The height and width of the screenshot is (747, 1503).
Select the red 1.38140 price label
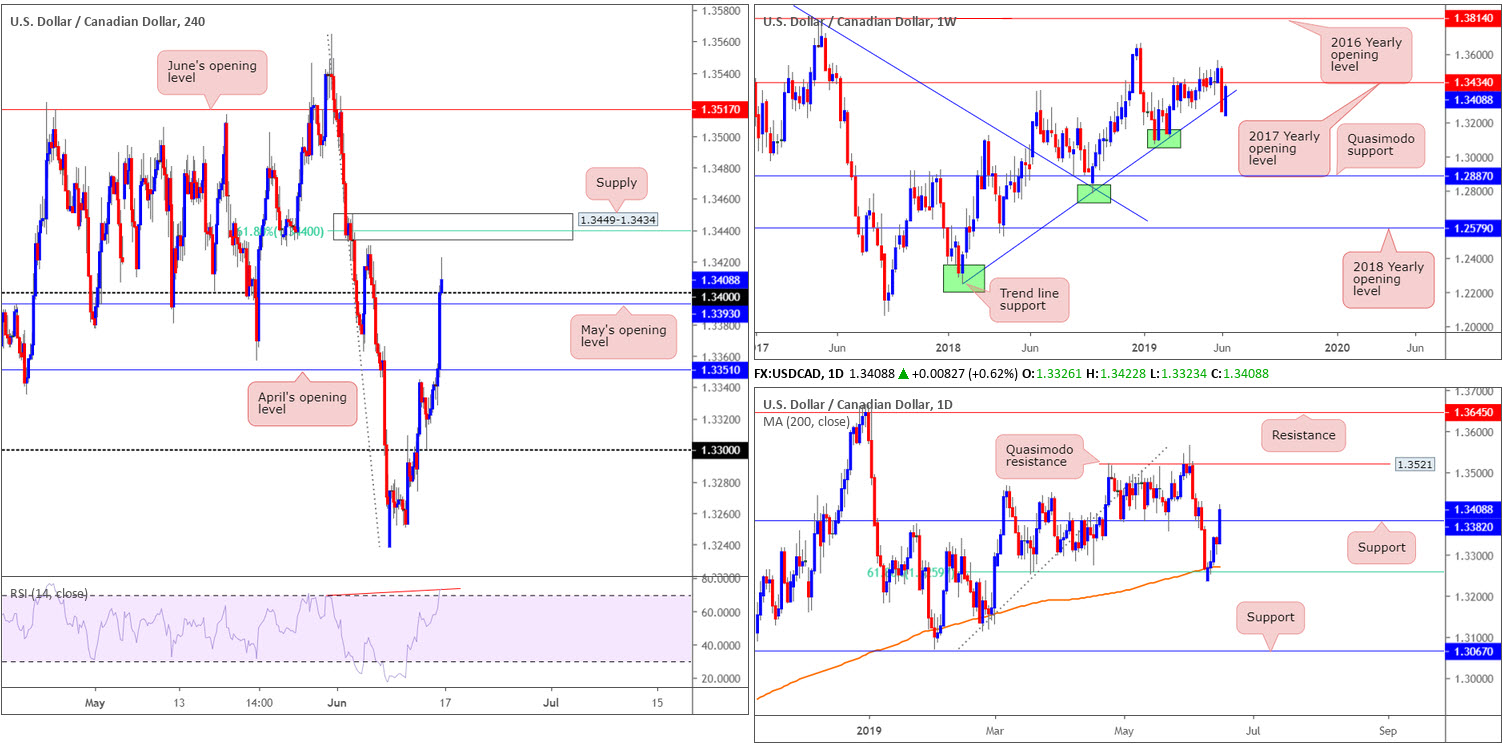pos(1475,18)
